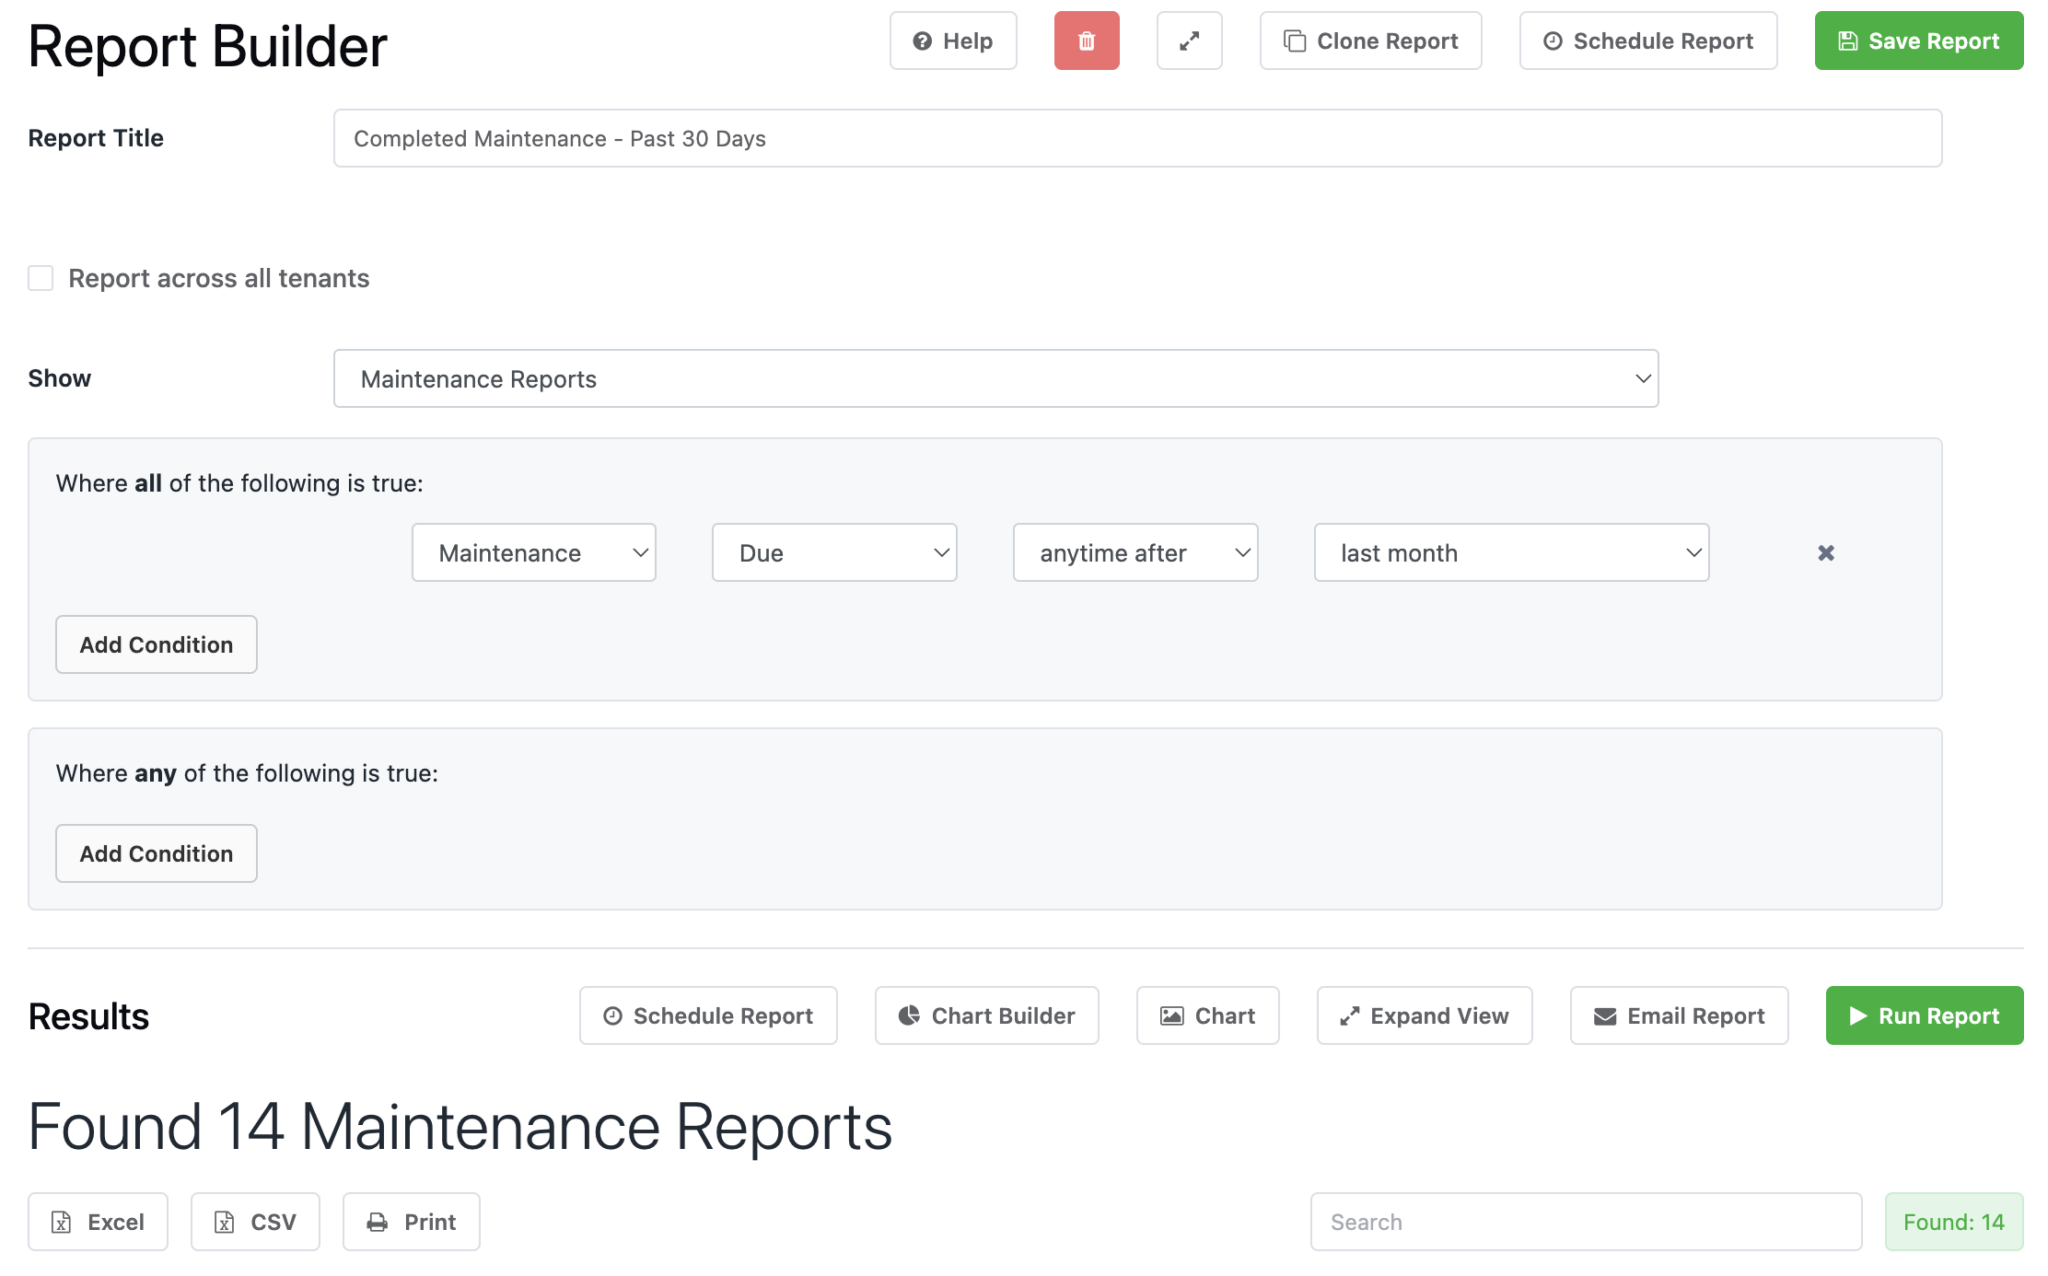Open the anytime after operator dropdown

(x=1135, y=552)
